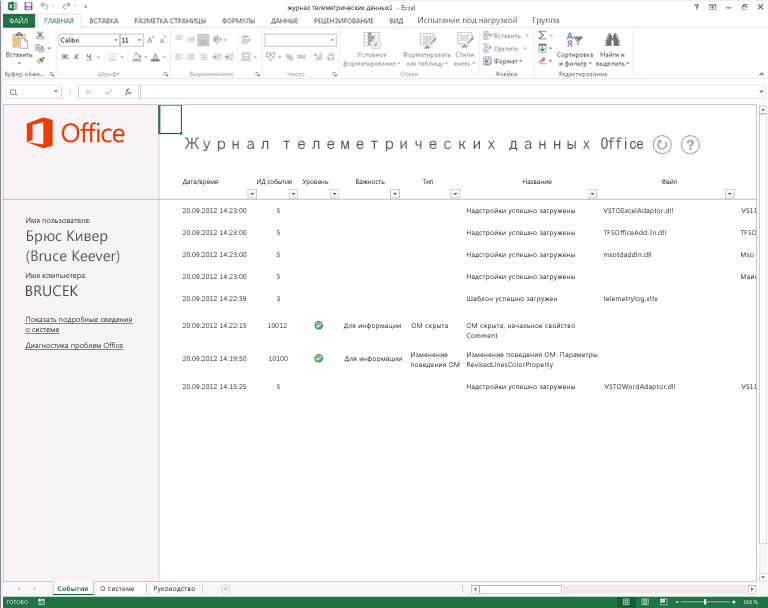Viewport: 768px width, 608px height.
Task: Open Найти и выделить binoculars menu
Action: coord(612,49)
